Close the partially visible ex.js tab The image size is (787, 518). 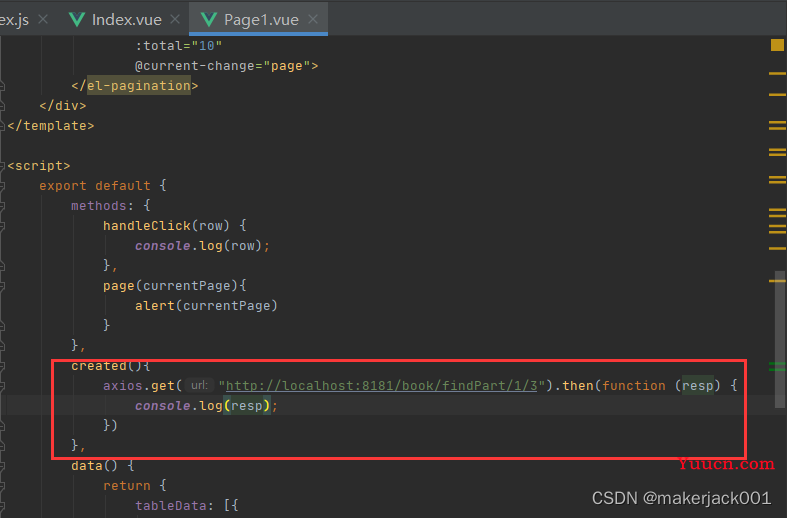pyautogui.click(x=43, y=19)
